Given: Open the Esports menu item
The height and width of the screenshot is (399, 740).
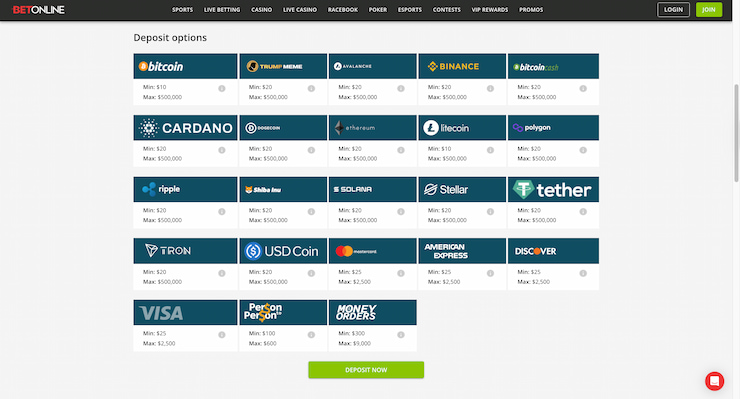Looking at the screenshot, I should (410, 9).
